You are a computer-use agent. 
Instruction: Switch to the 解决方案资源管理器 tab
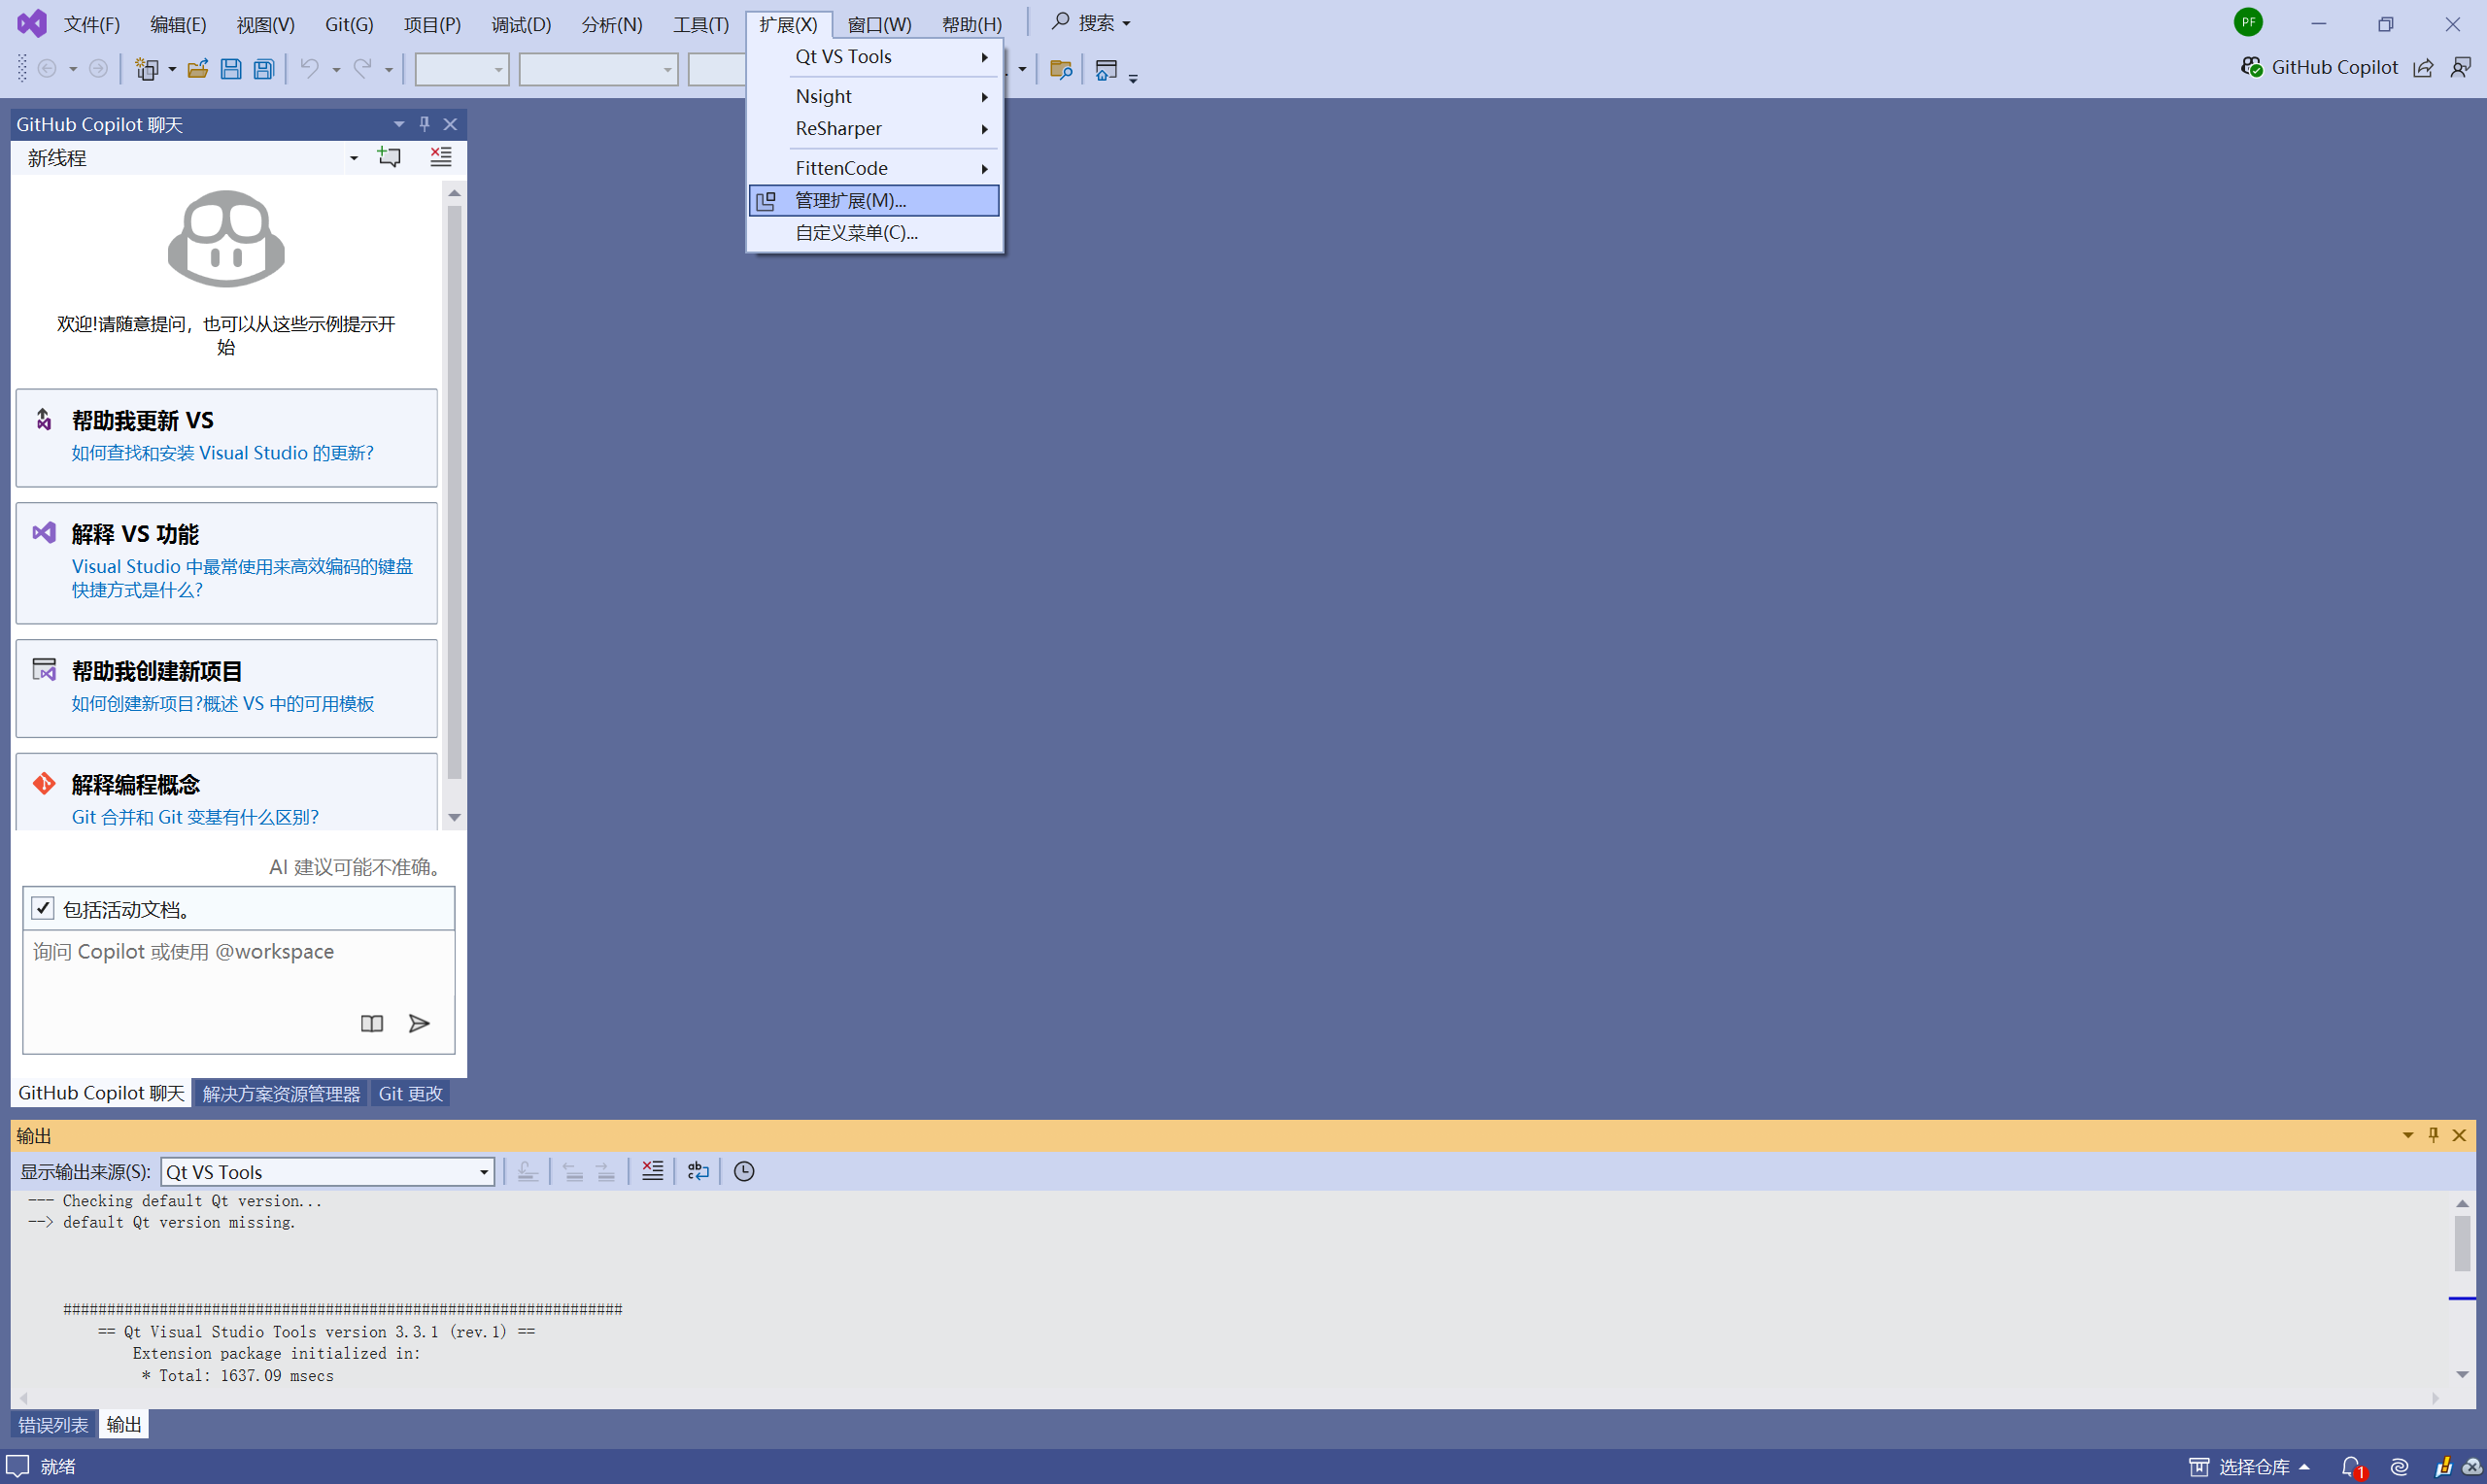281,1093
